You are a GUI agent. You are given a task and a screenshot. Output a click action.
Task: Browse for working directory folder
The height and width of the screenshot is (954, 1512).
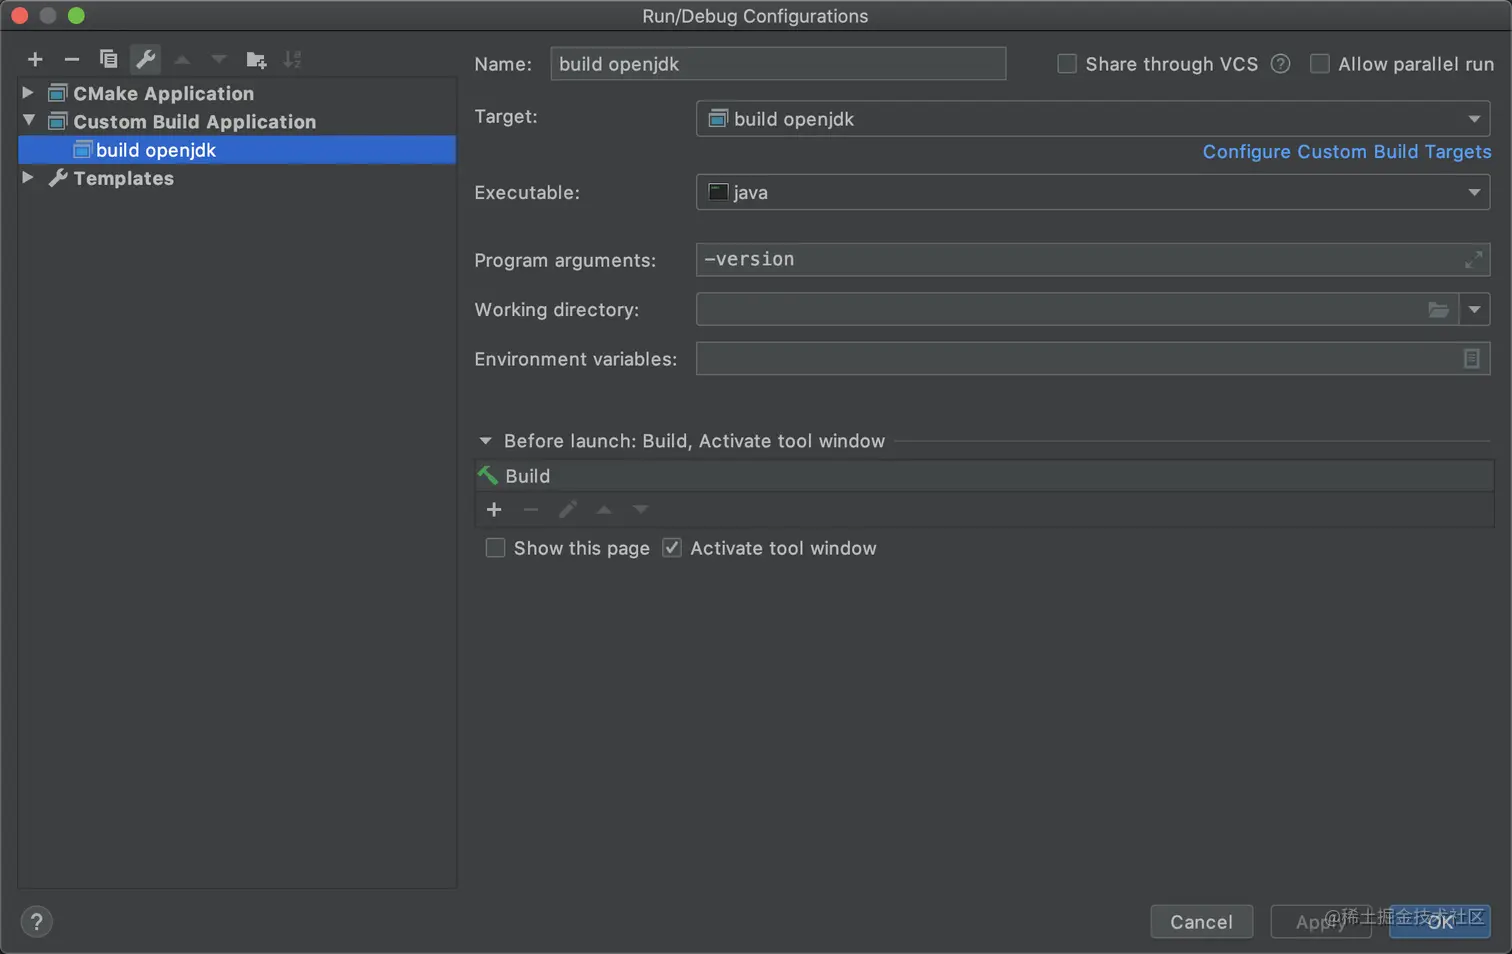point(1438,310)
